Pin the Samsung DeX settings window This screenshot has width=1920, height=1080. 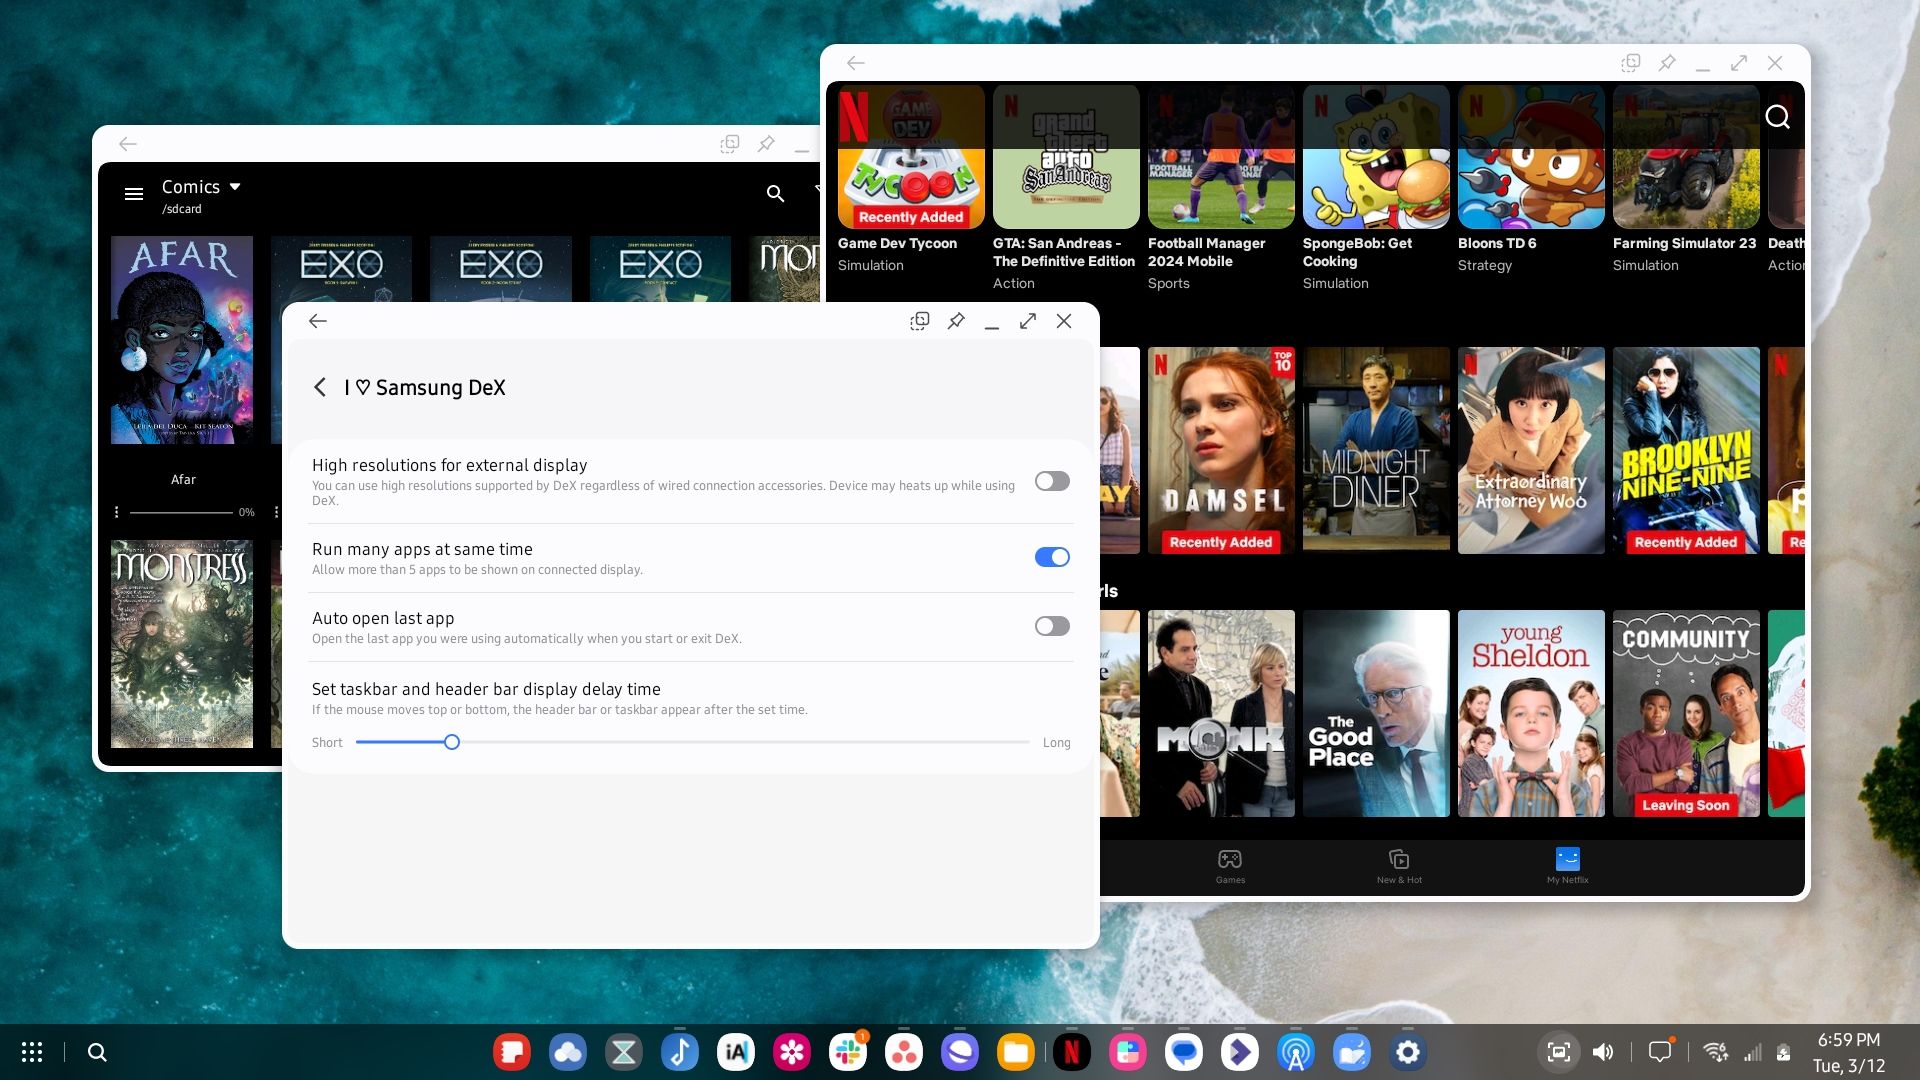click(x=956, y=321)
